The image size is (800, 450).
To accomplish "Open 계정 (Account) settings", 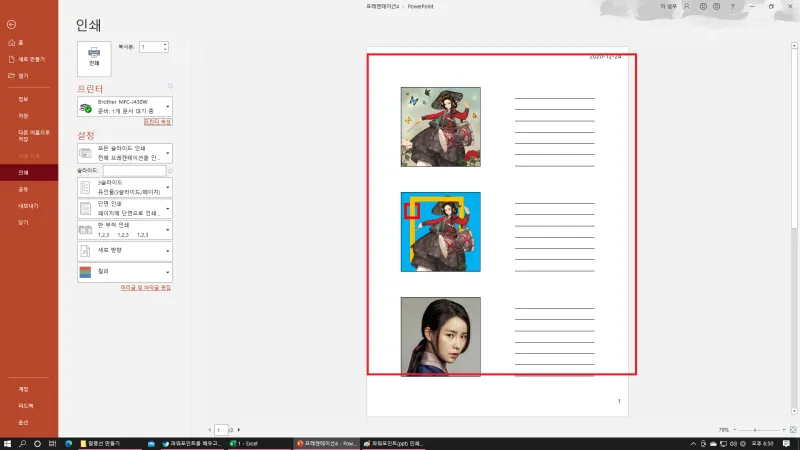I will click(x=29, y=389).
